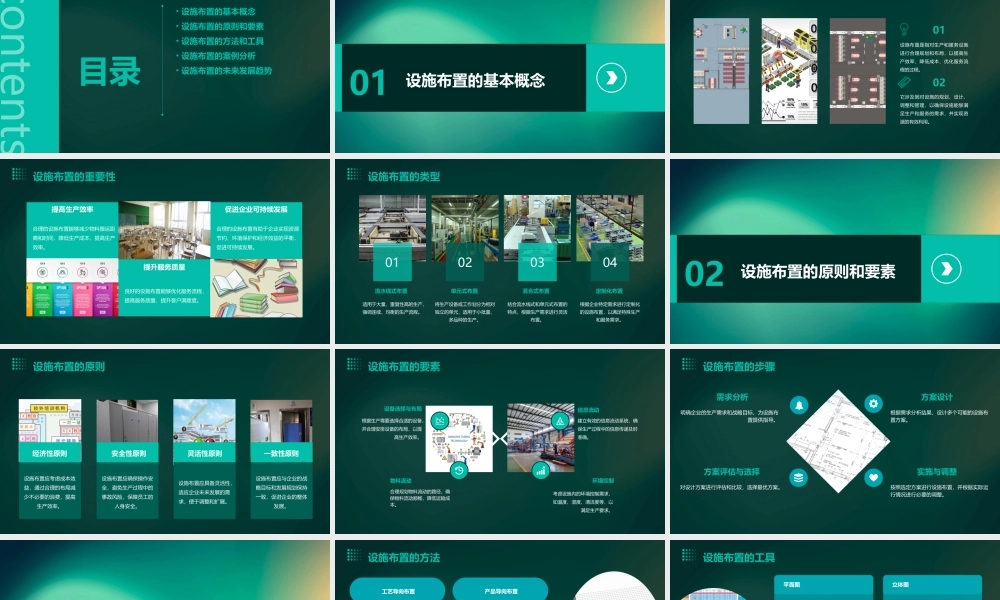Click the 实施与调整 step heading
The height and width of the screenshot is (600, 1000).
[x=937, y=472]
